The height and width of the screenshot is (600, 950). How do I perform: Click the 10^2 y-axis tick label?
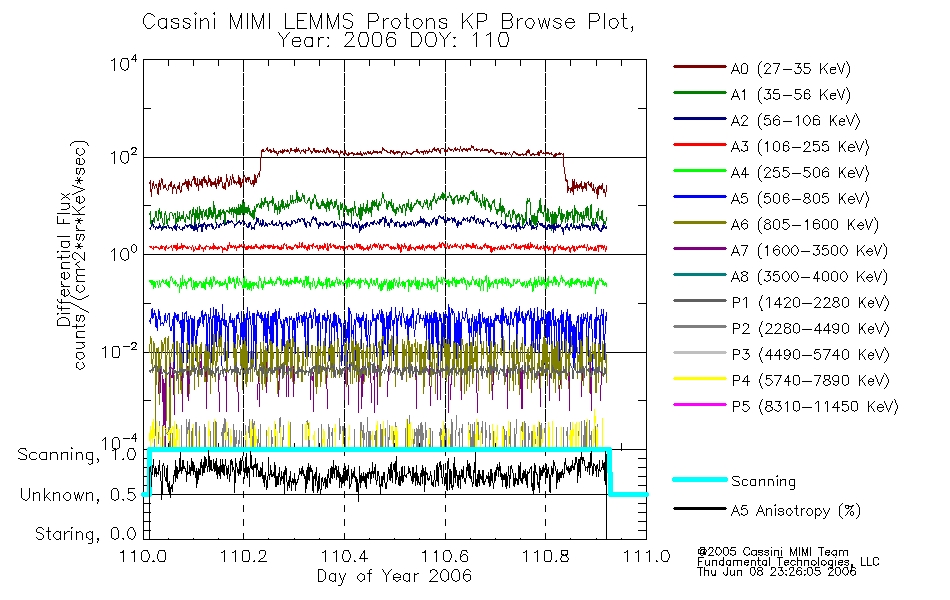coord(124,158)
